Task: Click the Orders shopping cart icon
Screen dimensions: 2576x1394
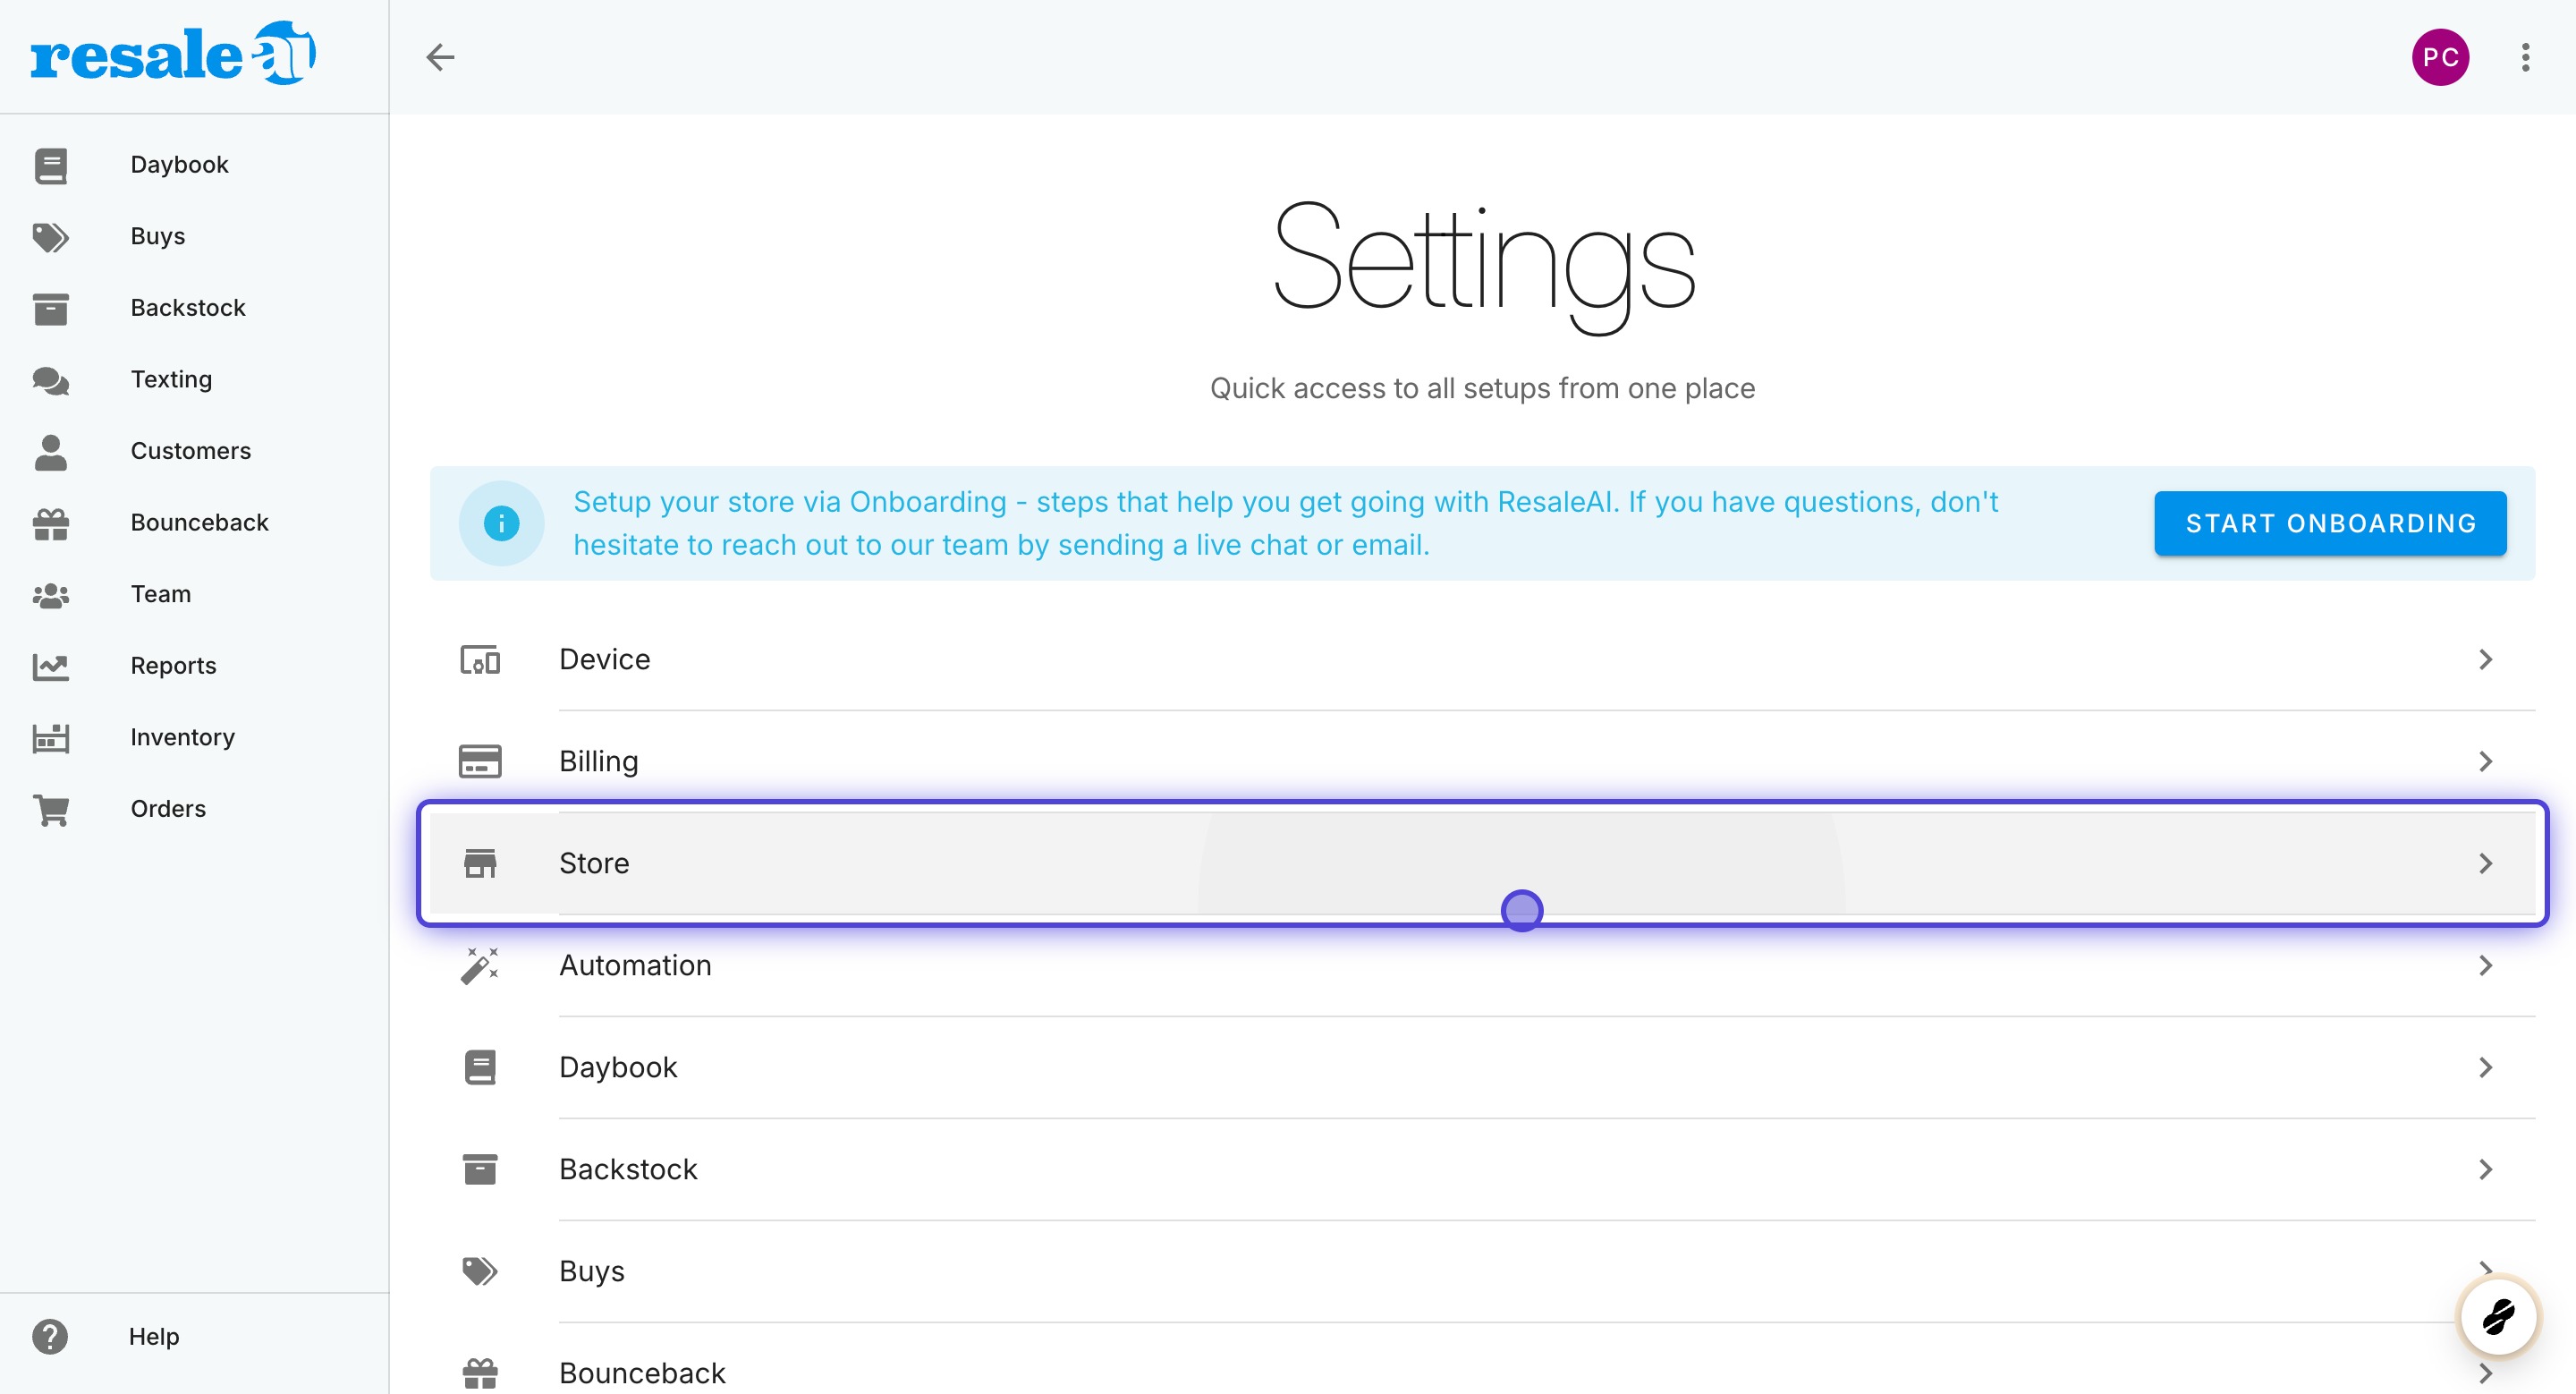Action: click(50, 809)
